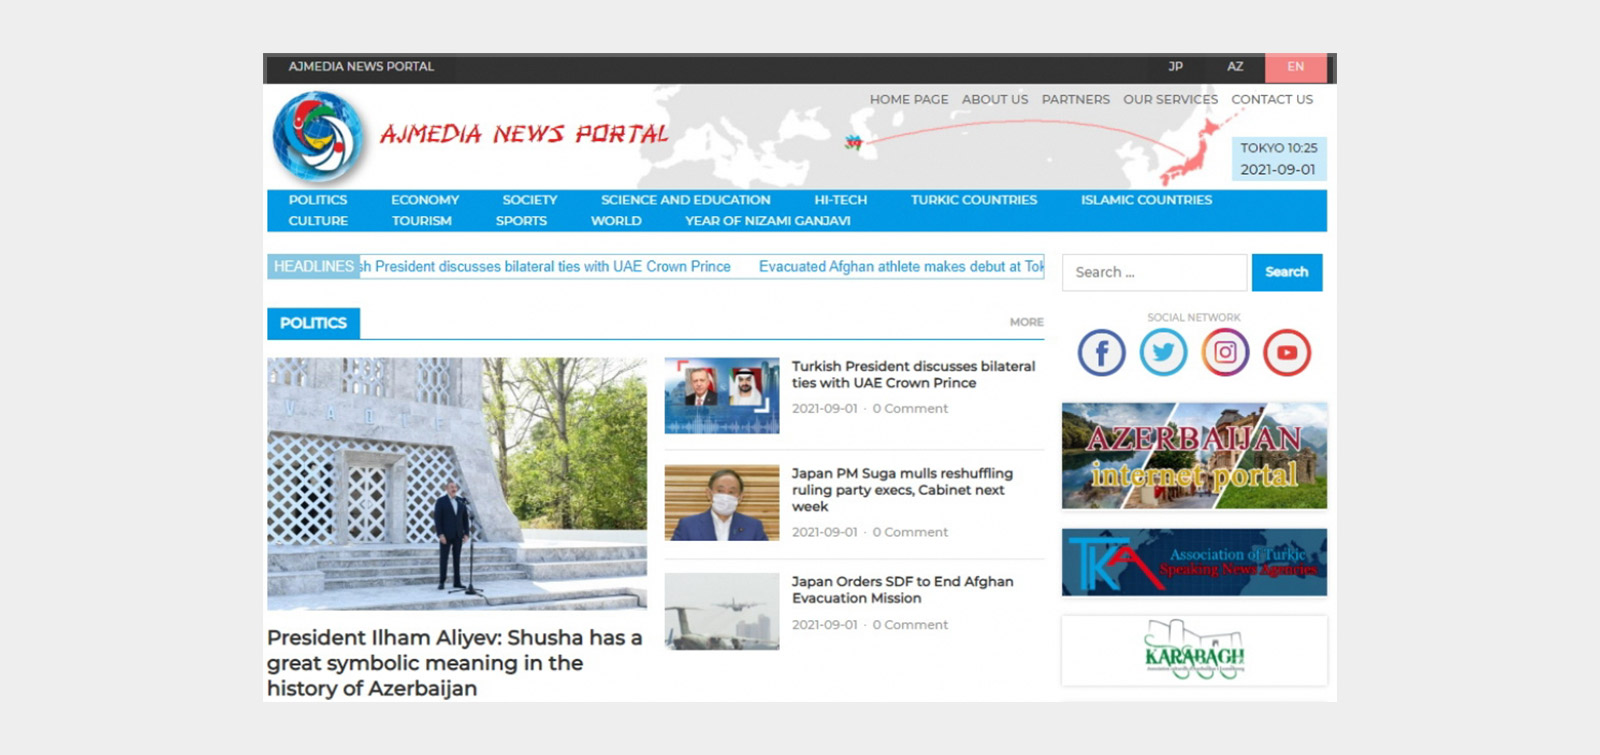Select the EN language tab
Viewport: 1600px width, 755px height.
click(x=1296, y=67)
